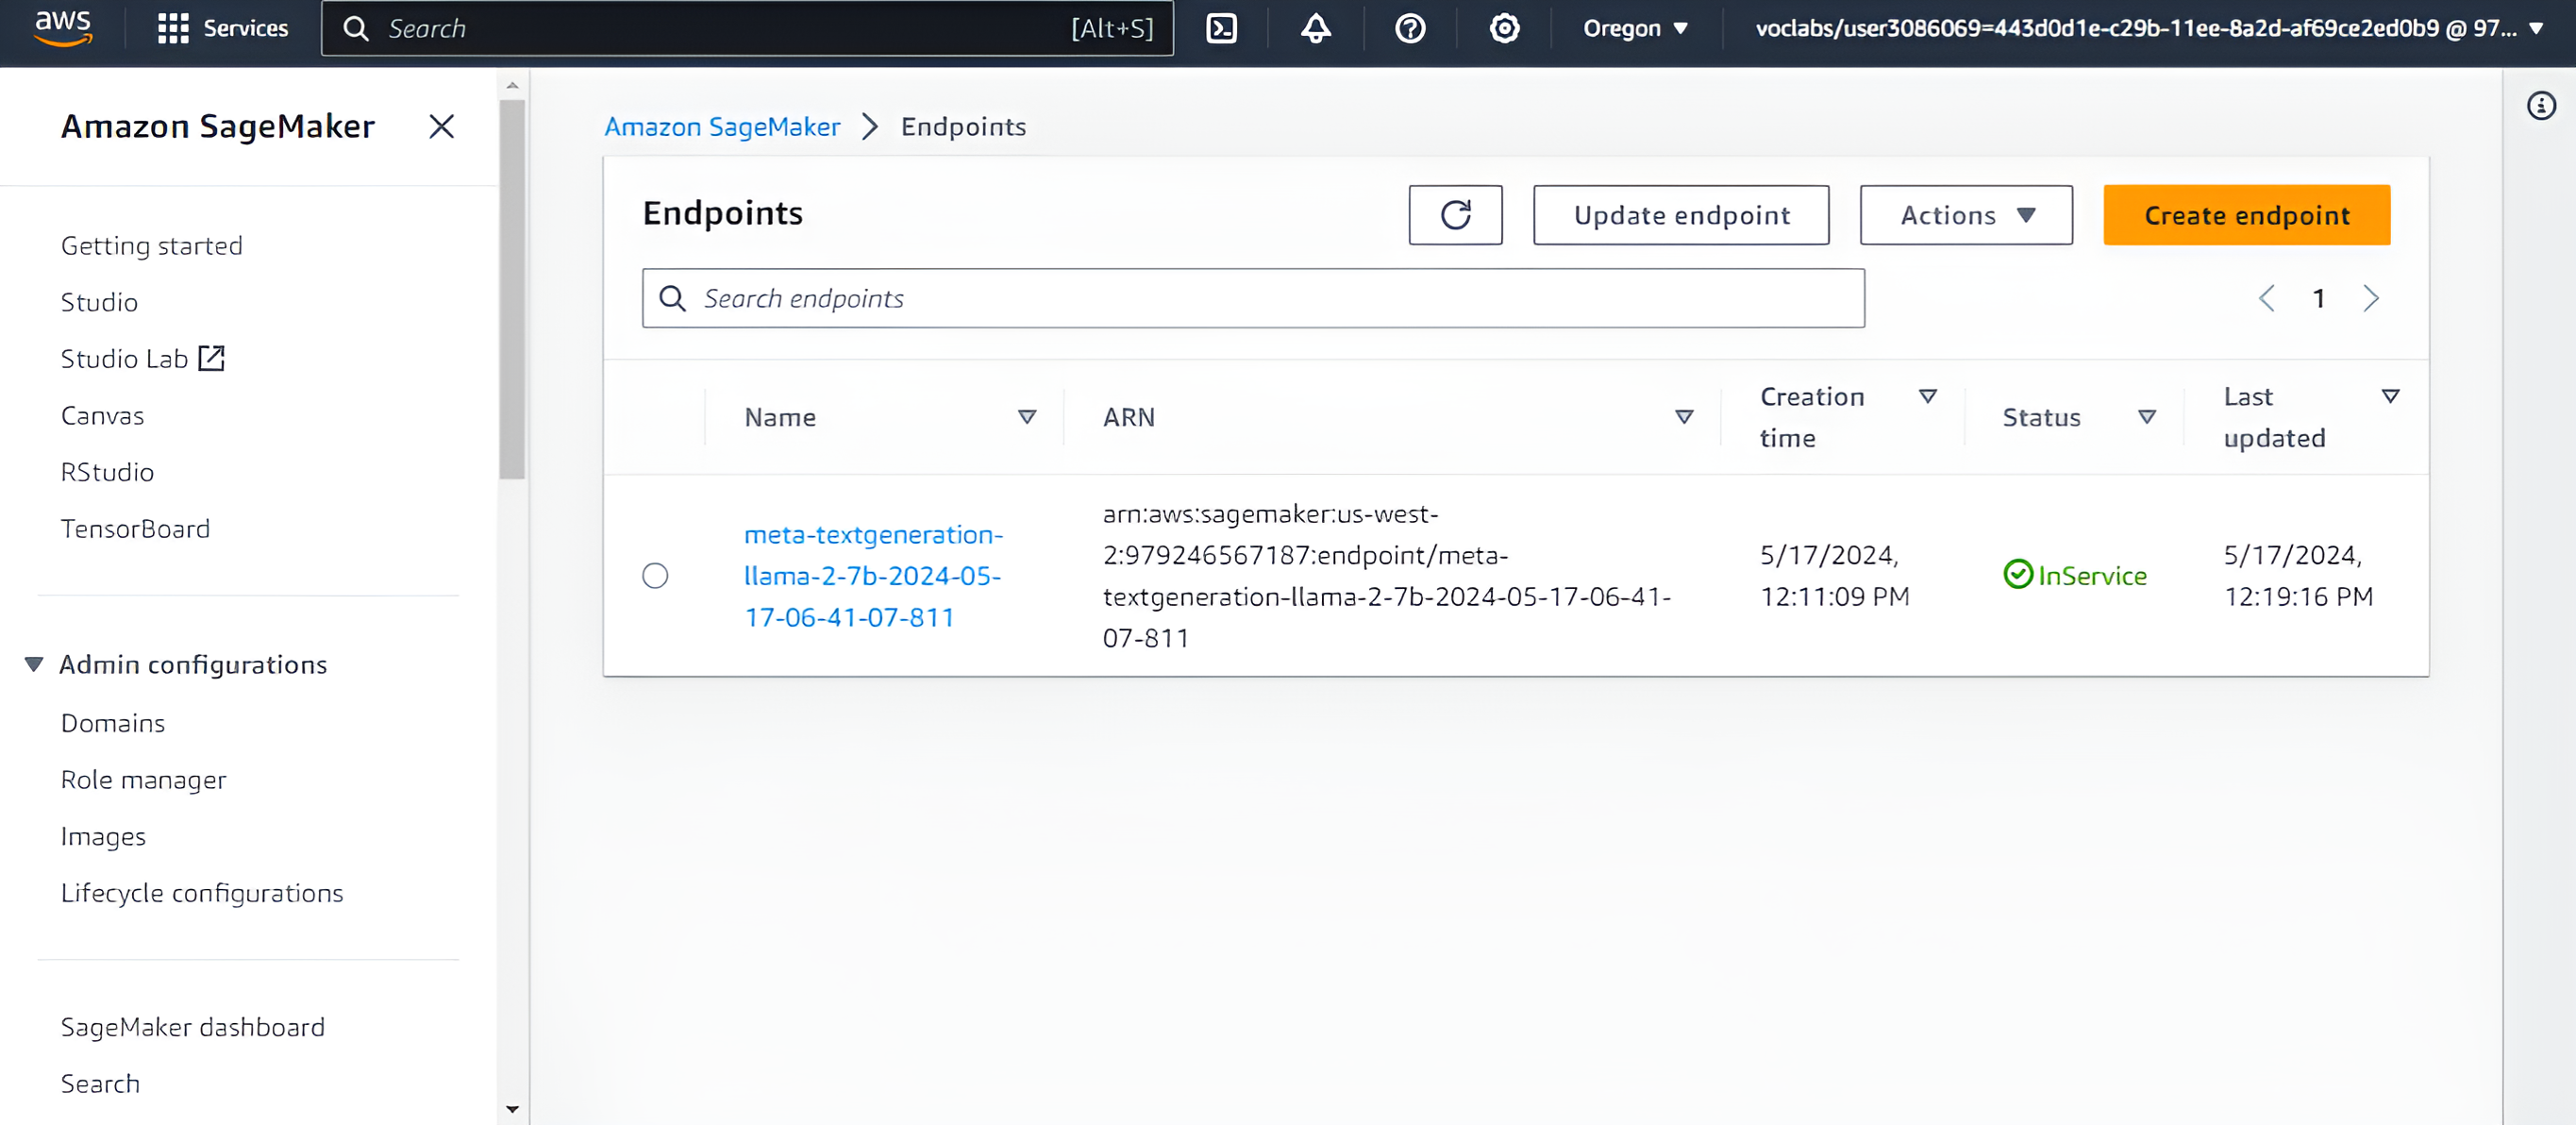Click the Search endpoints input field
The height and width of the screenshot is (1125, 2576).
tap(1253, 297)
